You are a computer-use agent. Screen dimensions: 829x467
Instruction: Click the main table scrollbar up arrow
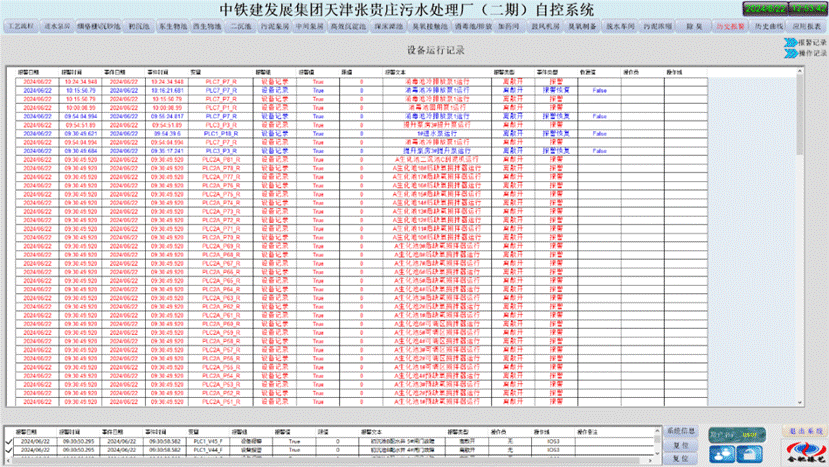799,71
